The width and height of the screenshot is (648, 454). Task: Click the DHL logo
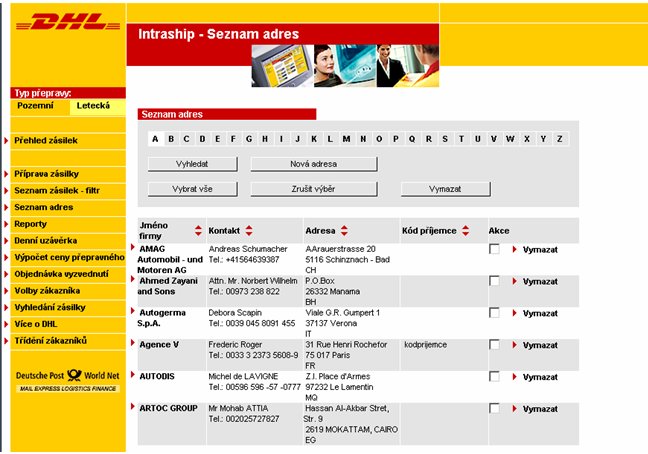68,21
